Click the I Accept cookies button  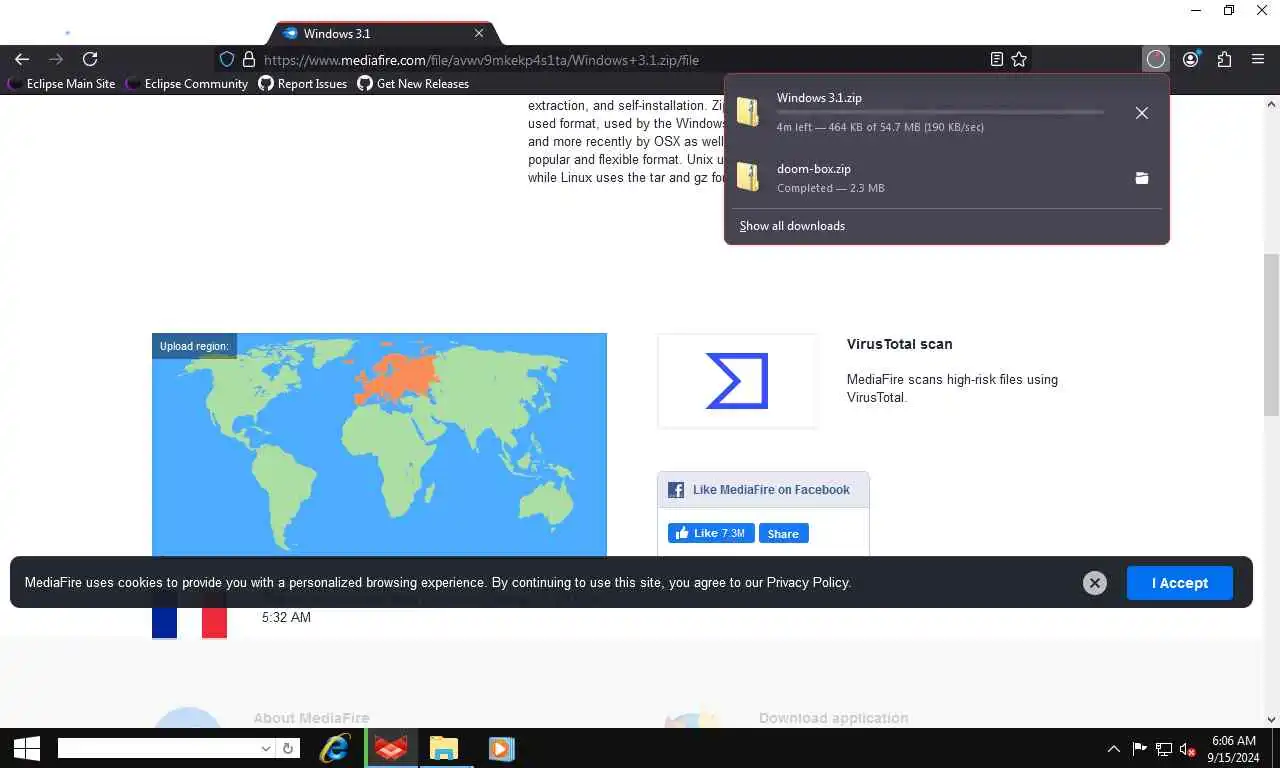coord(1180,583)
